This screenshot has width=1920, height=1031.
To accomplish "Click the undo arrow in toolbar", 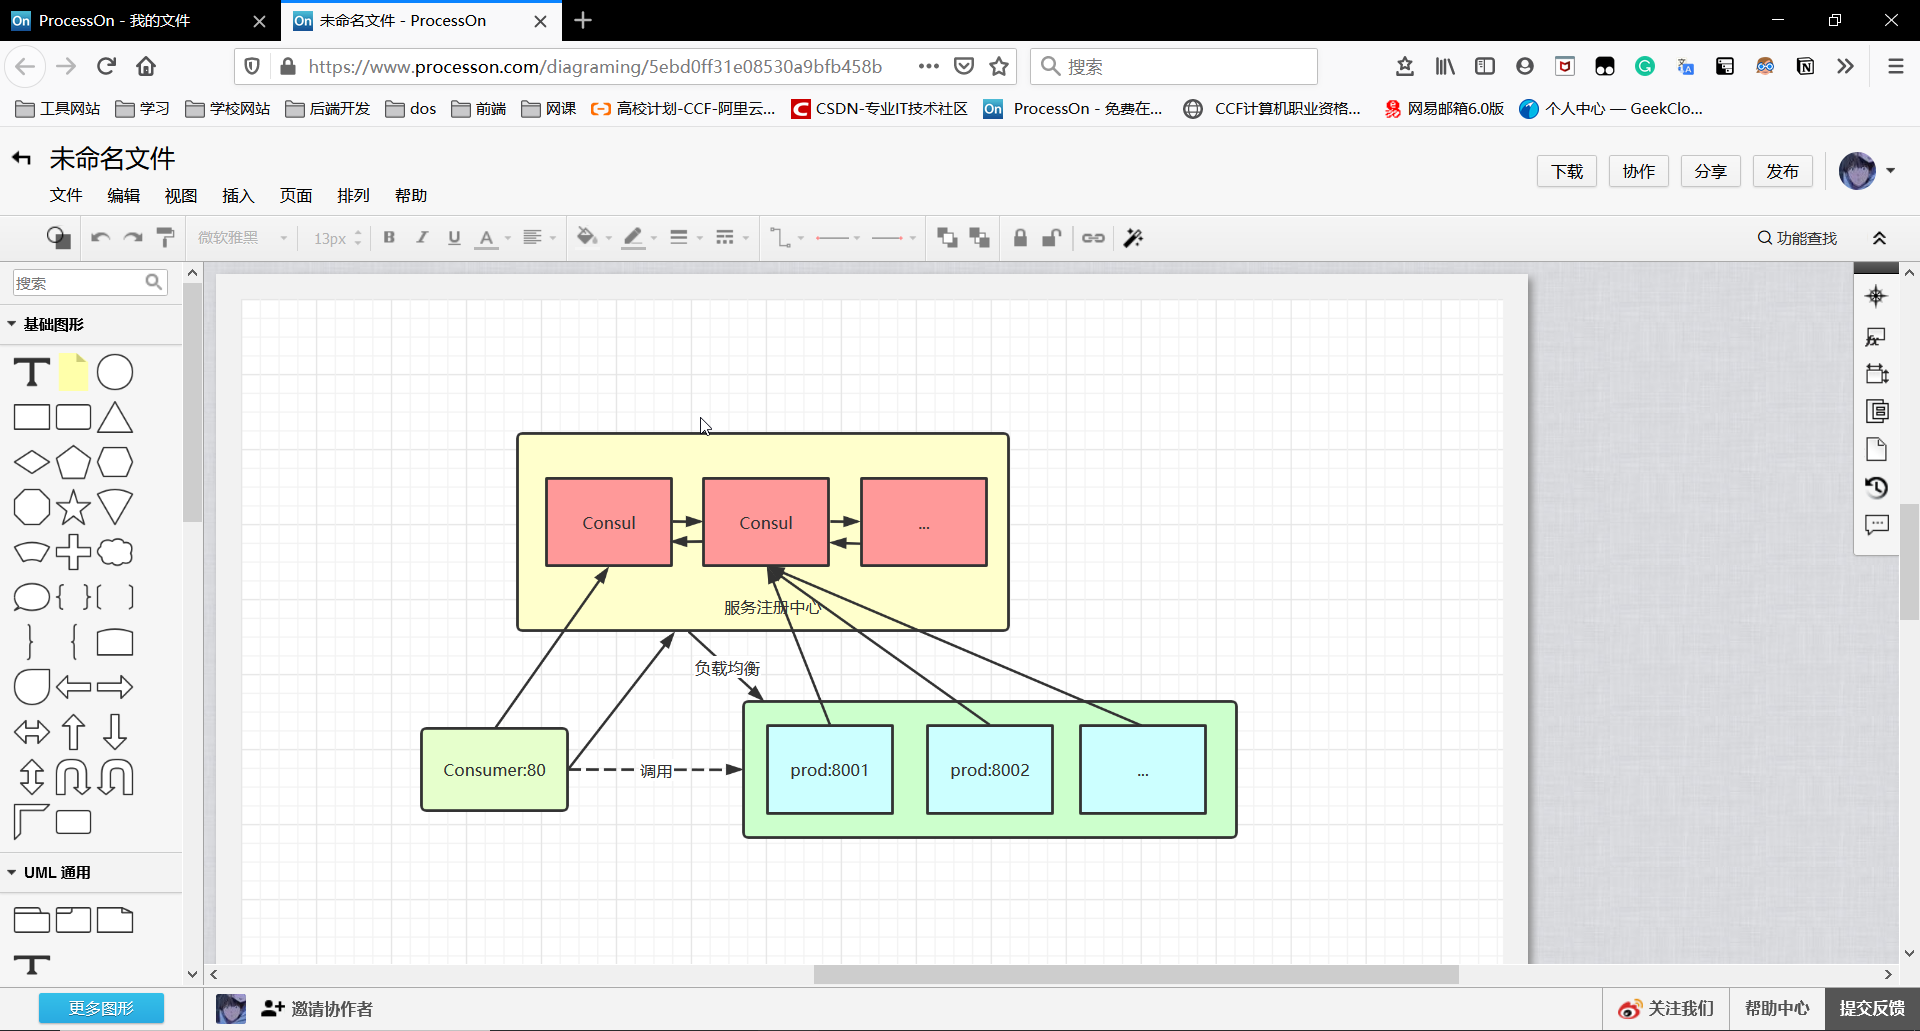I will [100, 238].
